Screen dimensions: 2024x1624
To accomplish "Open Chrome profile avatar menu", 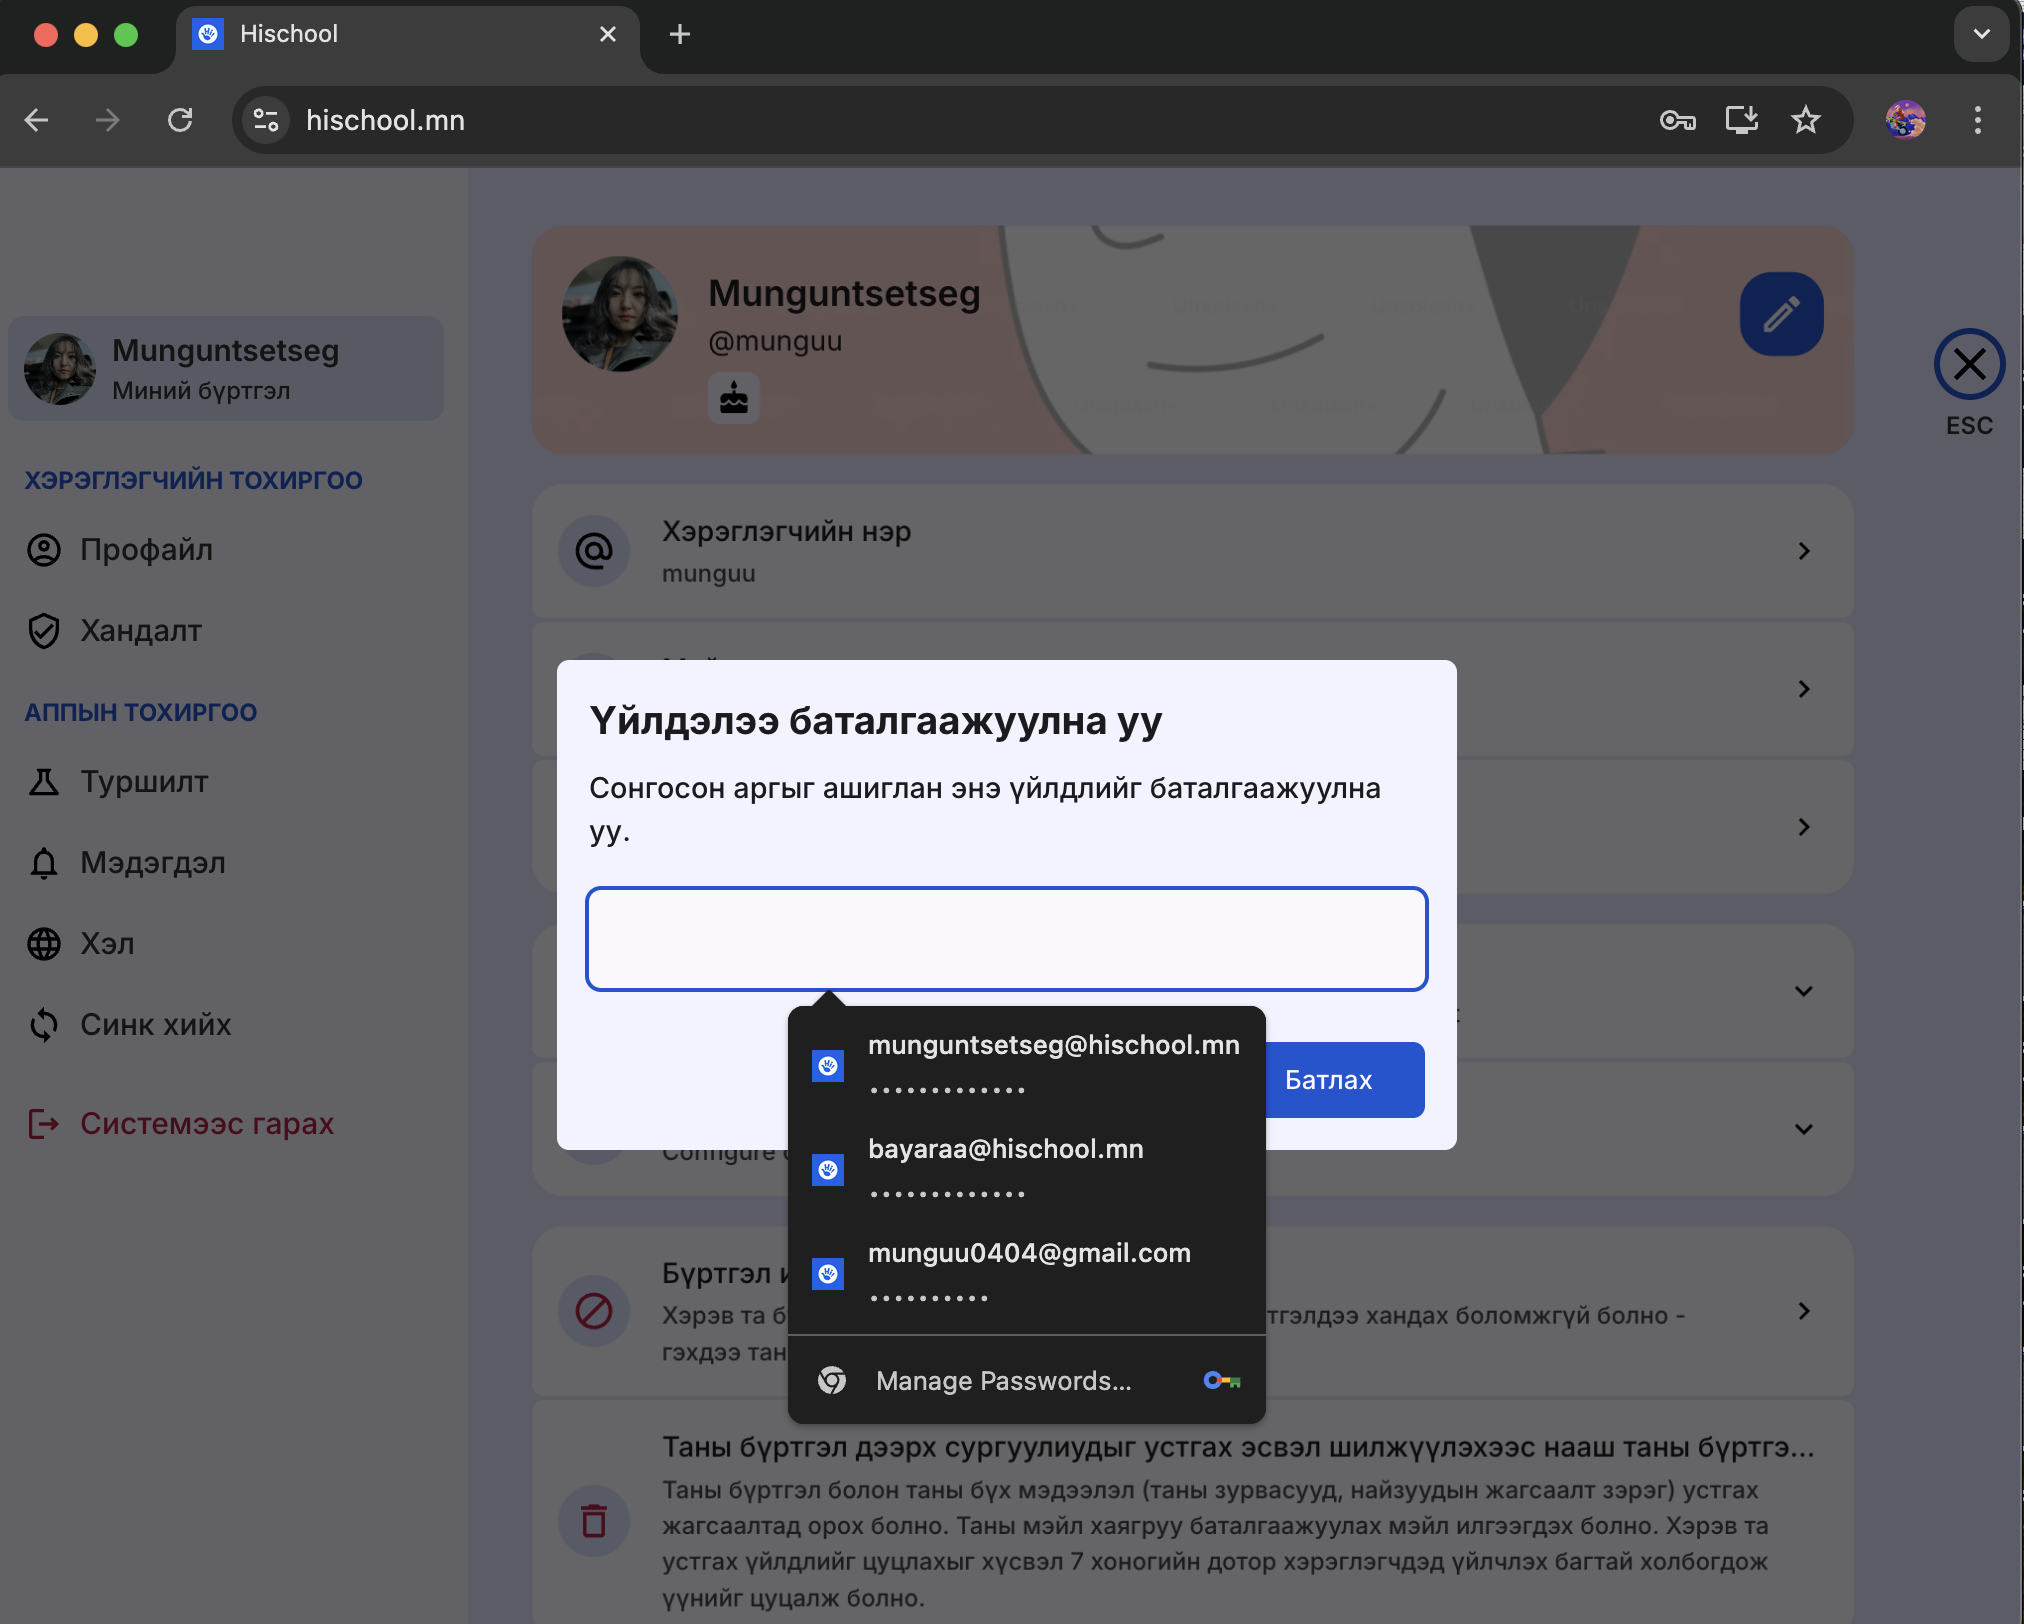I will (x=1905, y=121).
